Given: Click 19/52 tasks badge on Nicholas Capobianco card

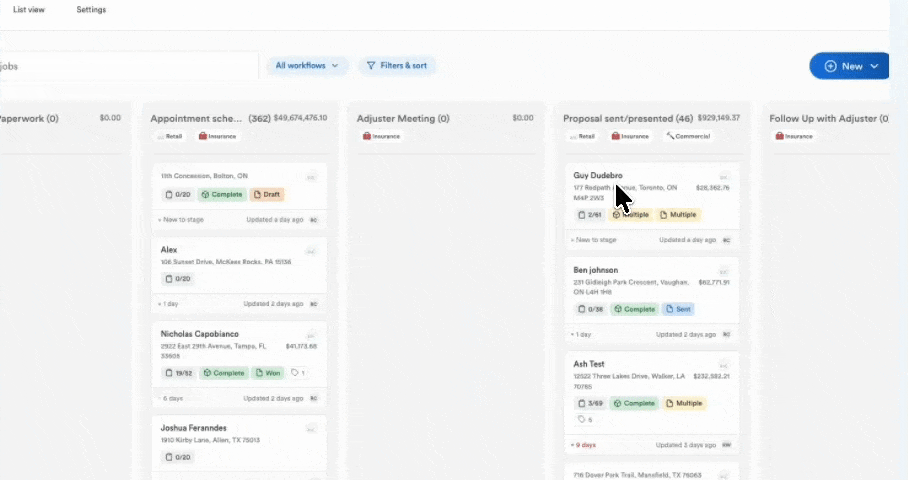Looking at the screenshot, I should point(179,373).
